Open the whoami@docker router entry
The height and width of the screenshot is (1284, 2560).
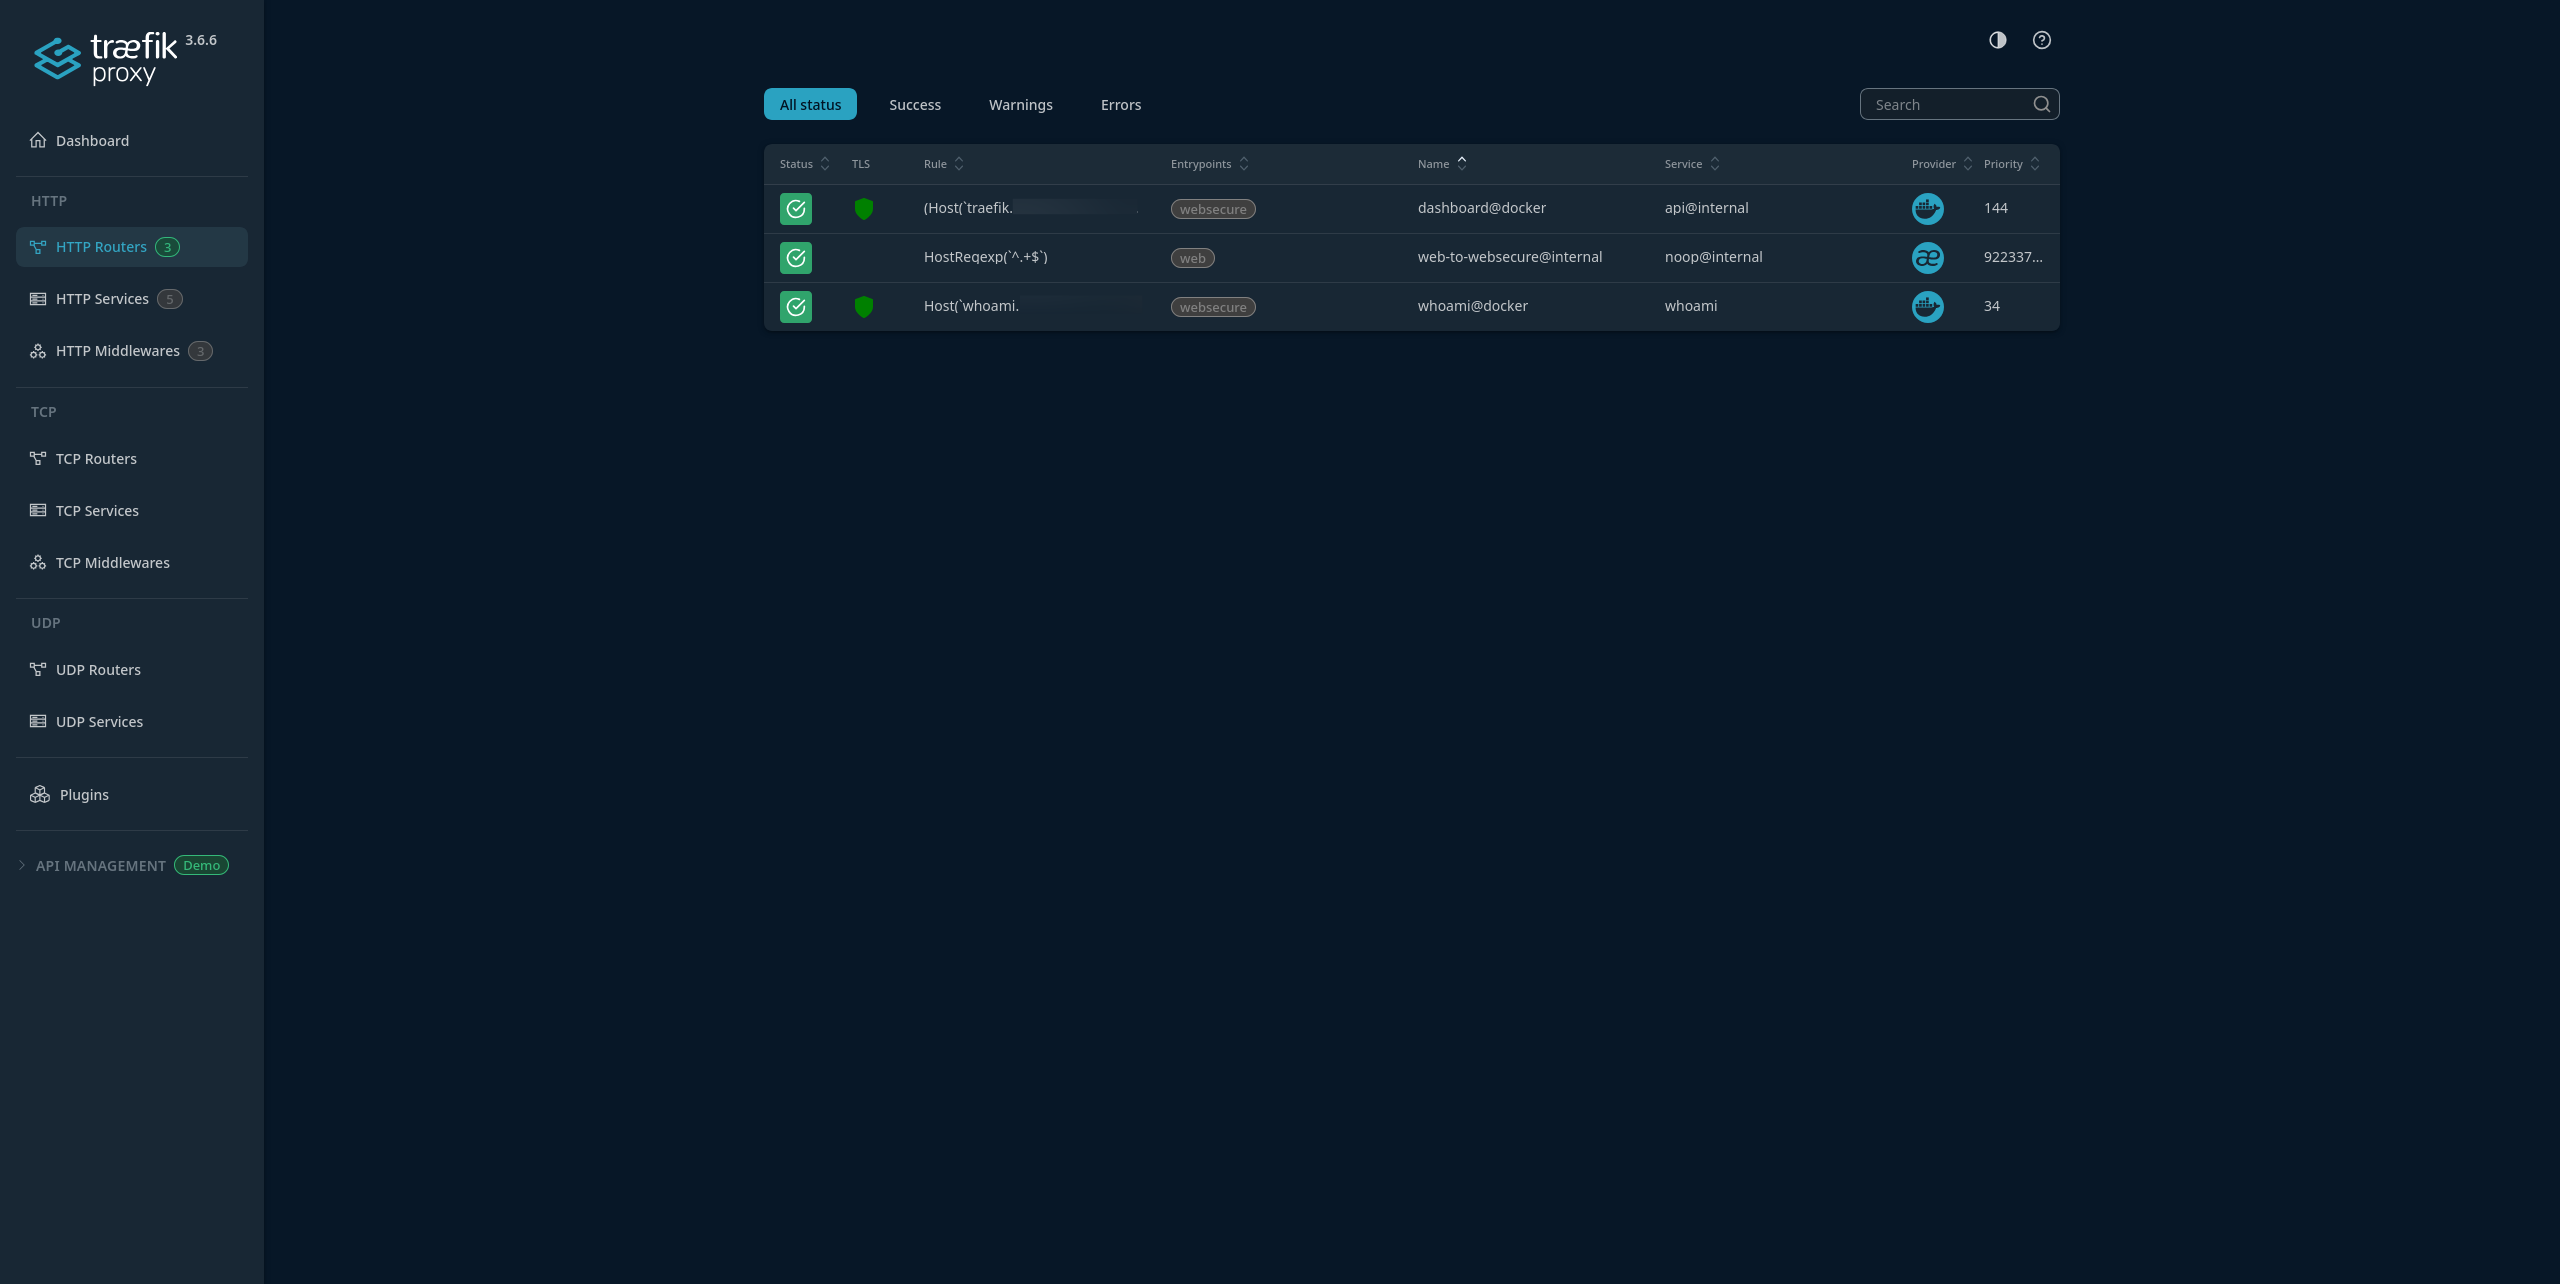point(1472,306)
